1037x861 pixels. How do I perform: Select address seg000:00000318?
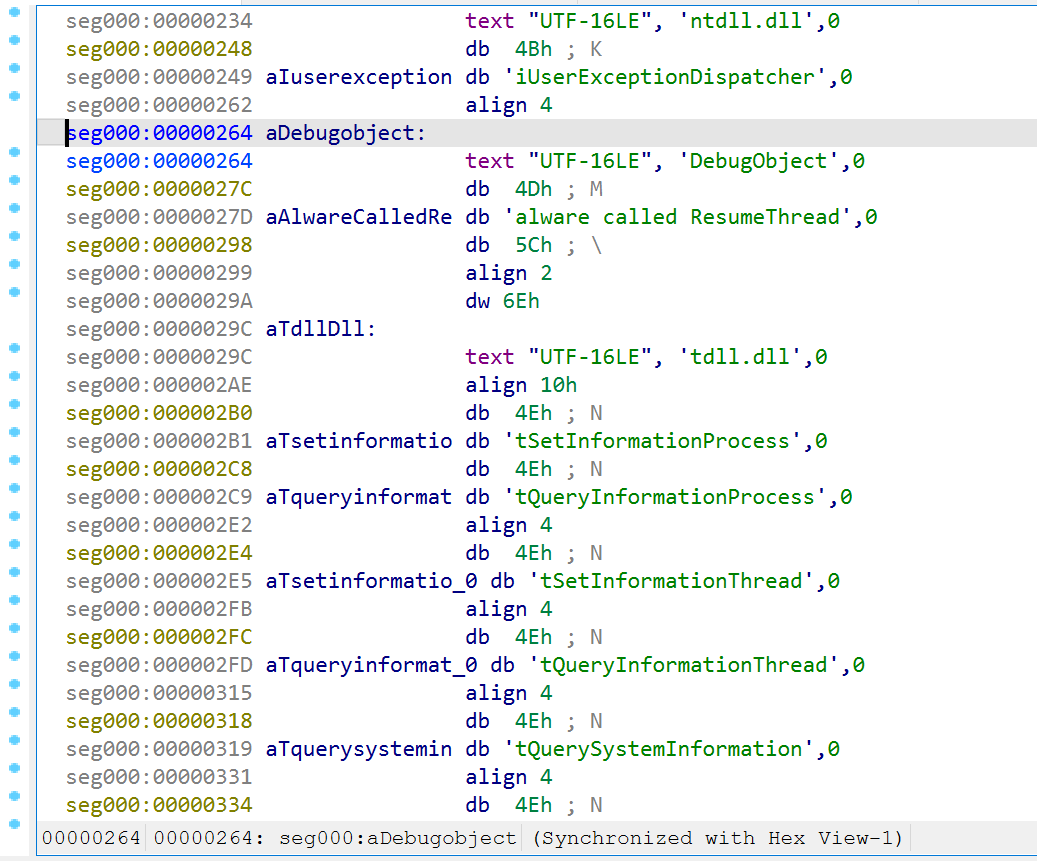159,721
